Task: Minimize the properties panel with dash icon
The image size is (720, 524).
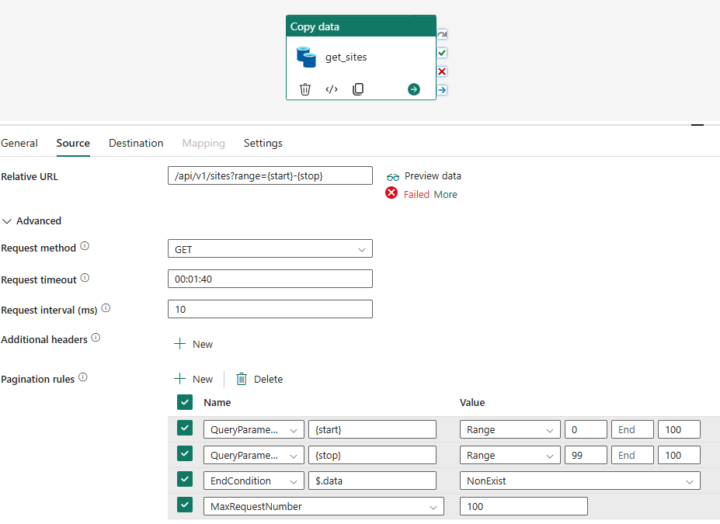Action: click(697, 124)
